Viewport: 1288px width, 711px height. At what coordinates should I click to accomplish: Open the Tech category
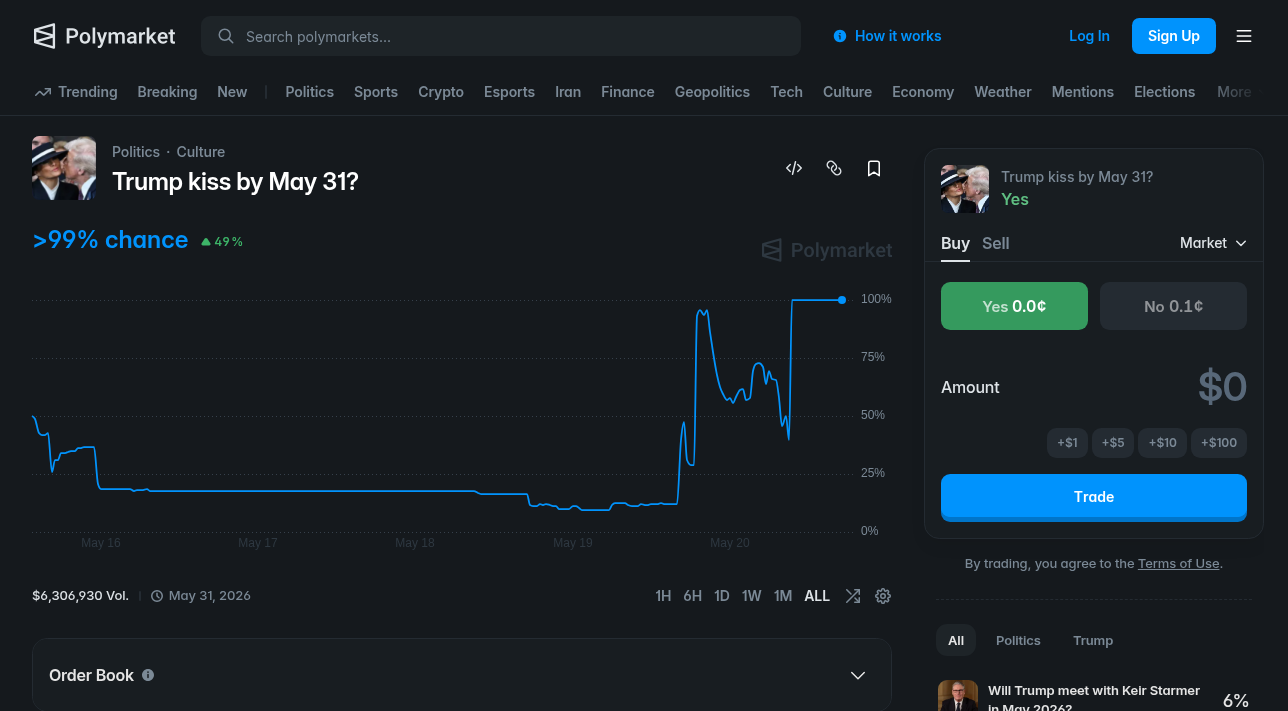click(x=786, y=92)
